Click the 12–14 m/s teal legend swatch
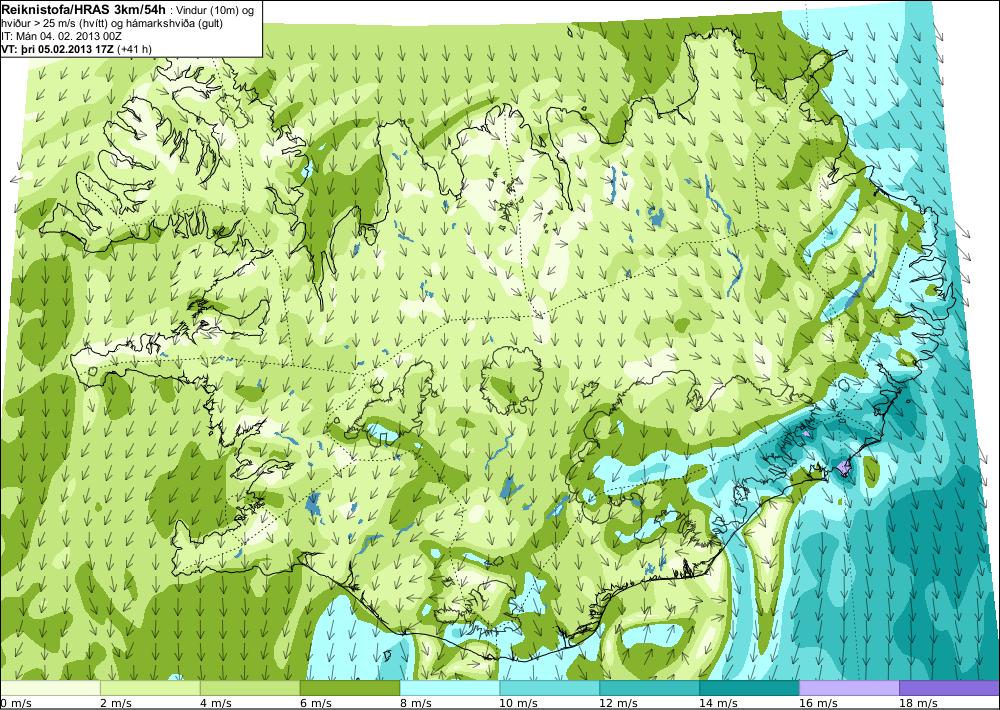Viewport: 1000px width, 710px height. pos(649,688)
